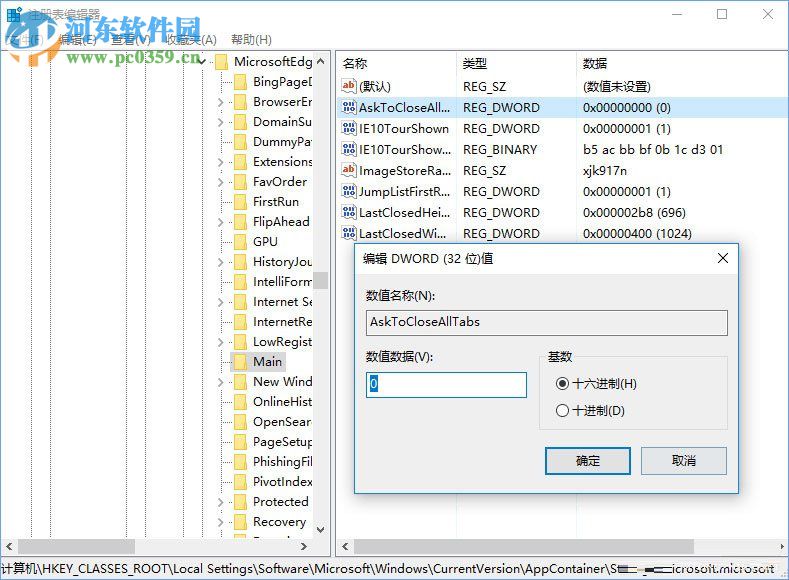Click the MicrosoftEdg folder icon
Image resolution: width=789 pixels, height=580 pixels.
(222, 62)
